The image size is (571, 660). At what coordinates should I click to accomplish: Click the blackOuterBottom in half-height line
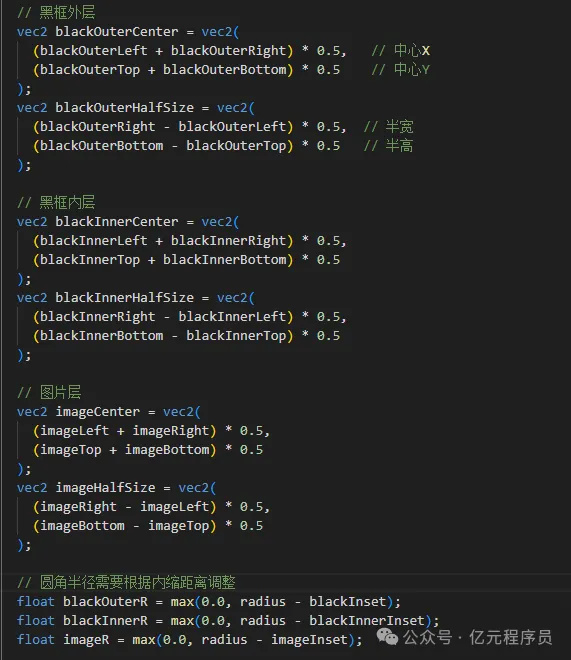tap(101, 146)
